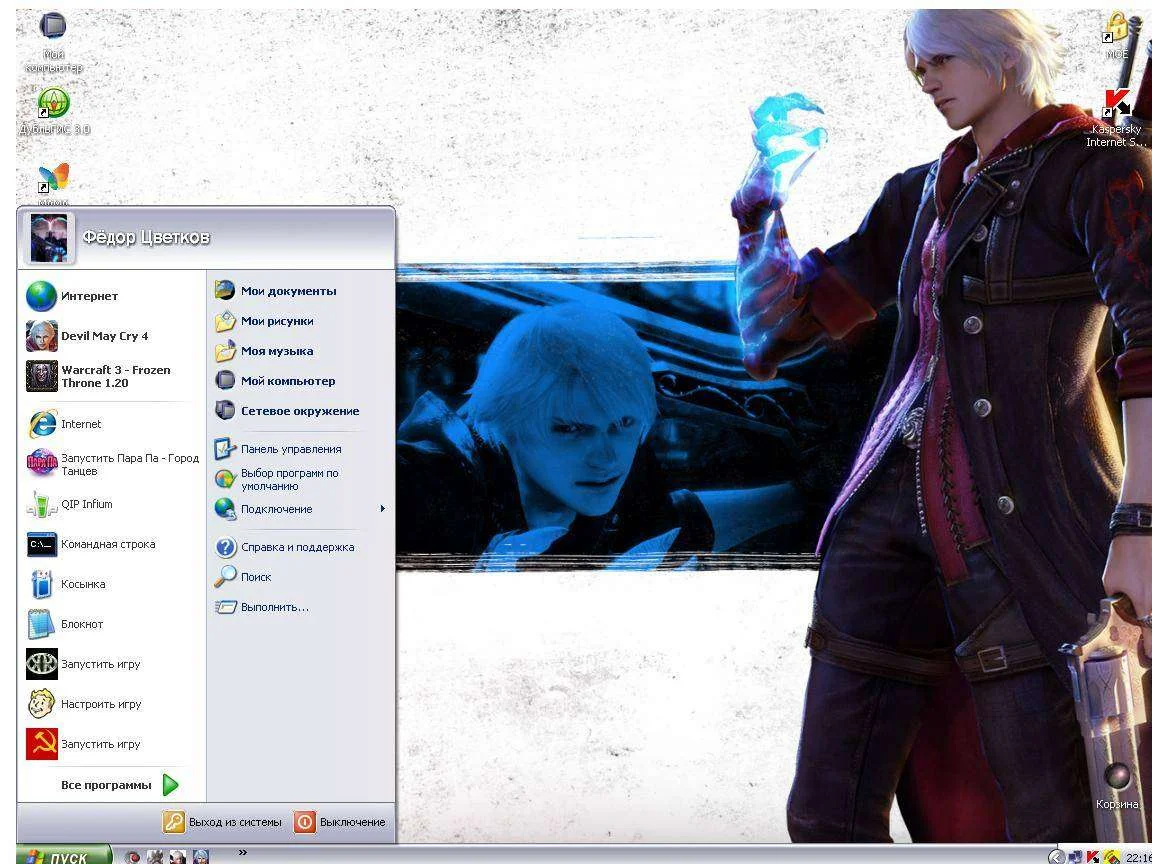Open Командная строка

click(112, 544)
